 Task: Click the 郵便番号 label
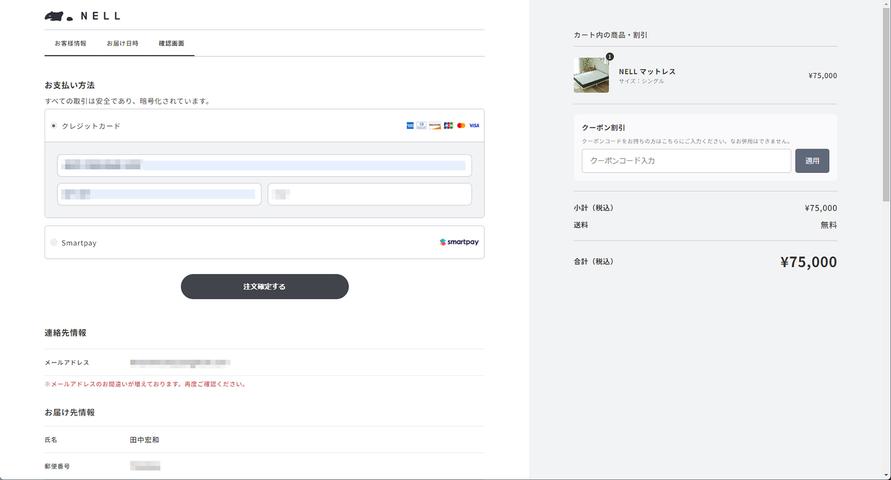coord(57,466)
